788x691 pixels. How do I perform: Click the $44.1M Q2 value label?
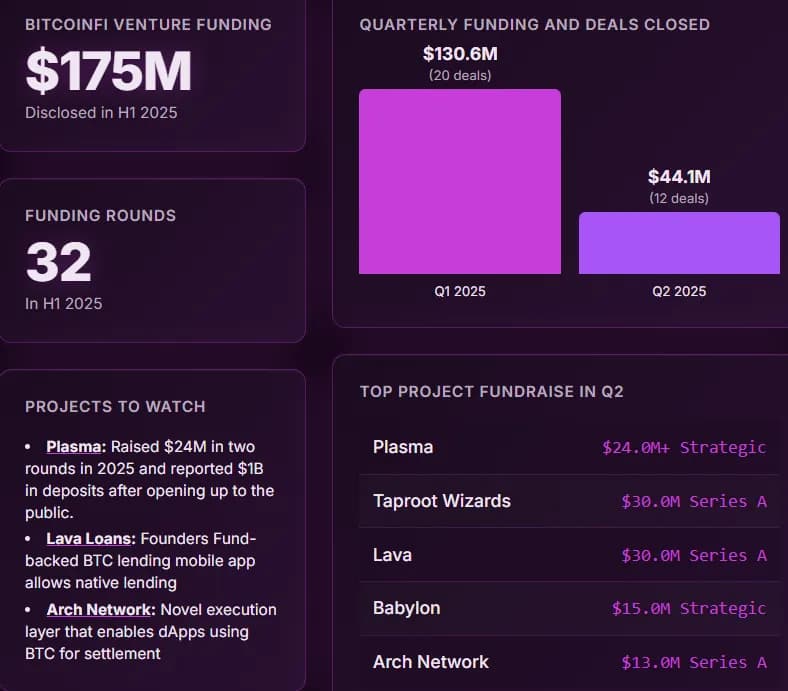point(679,177)
